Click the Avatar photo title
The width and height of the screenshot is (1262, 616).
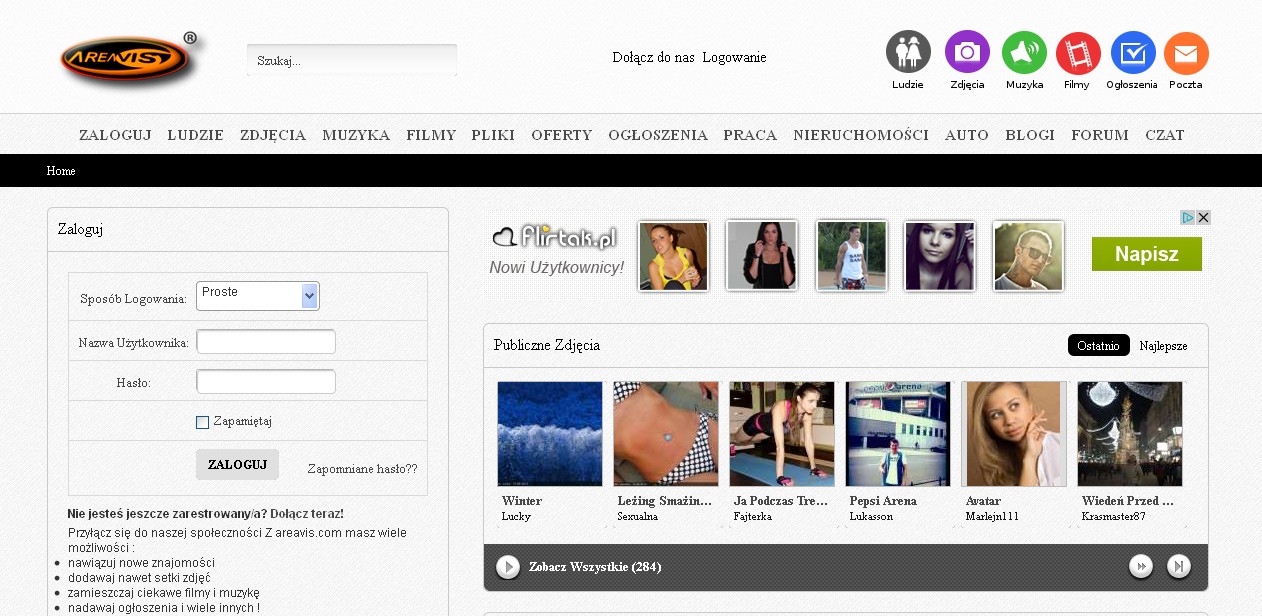(983, 501)
